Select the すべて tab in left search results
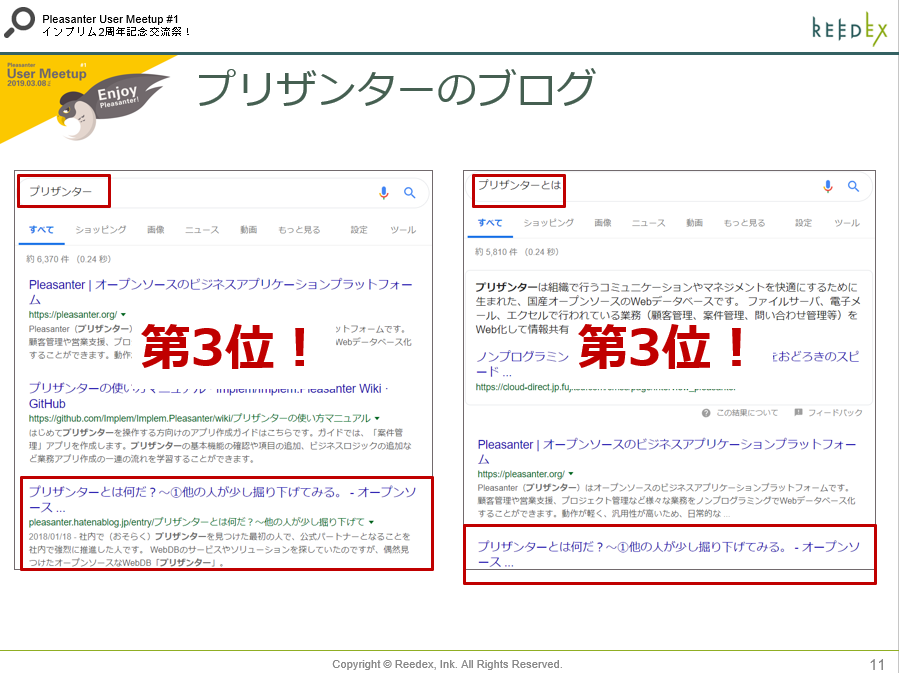Viewport: 899px width, 673px height. click(x=41, y=230)
